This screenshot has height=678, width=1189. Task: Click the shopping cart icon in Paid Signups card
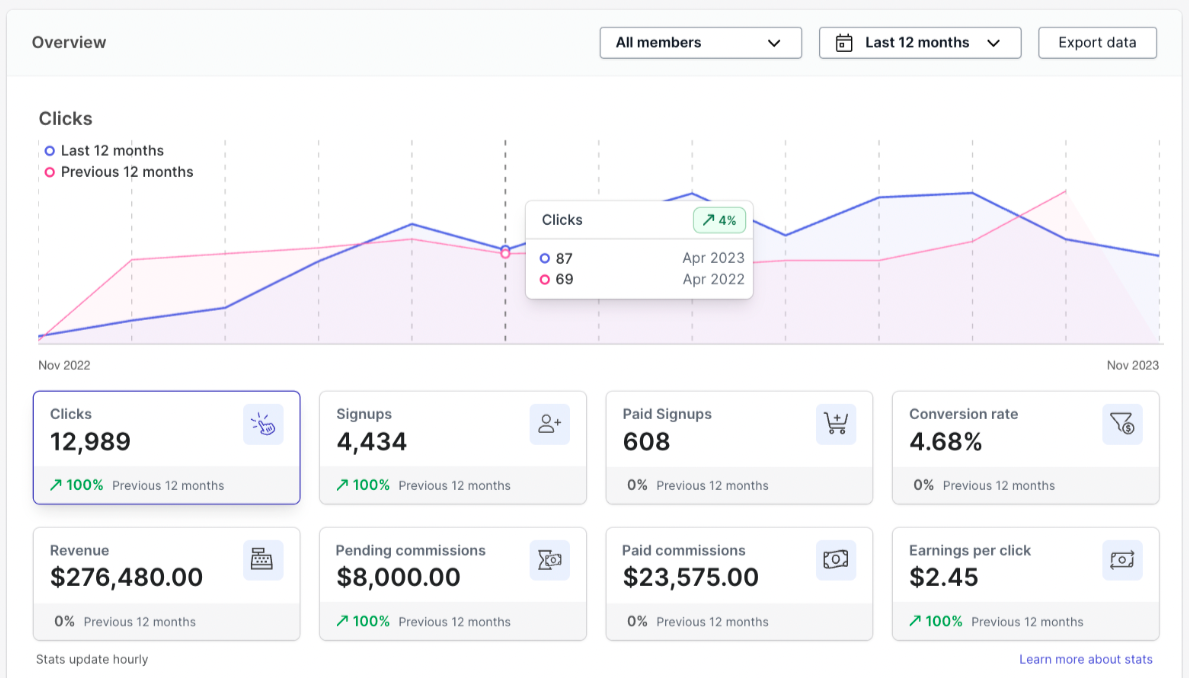(x=836, y=425)
